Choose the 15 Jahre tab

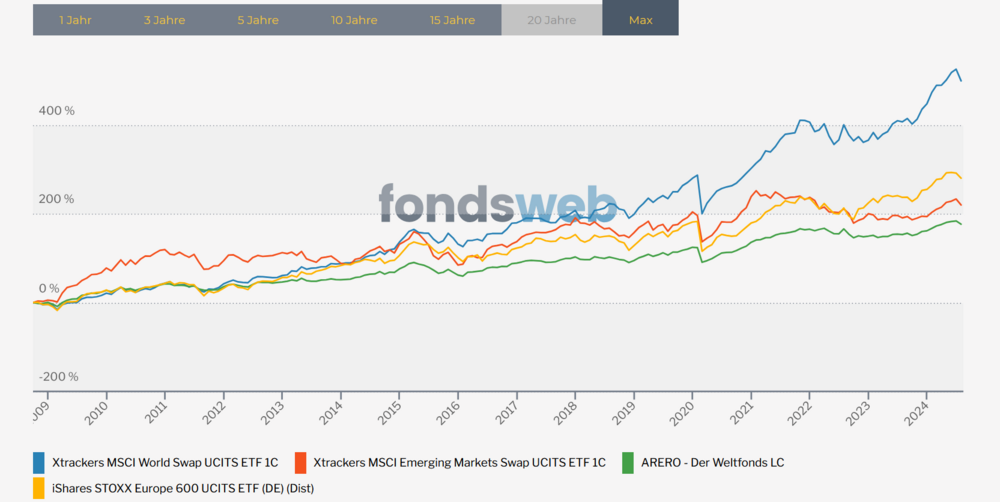pyautogui.click(x=452, y=20)
